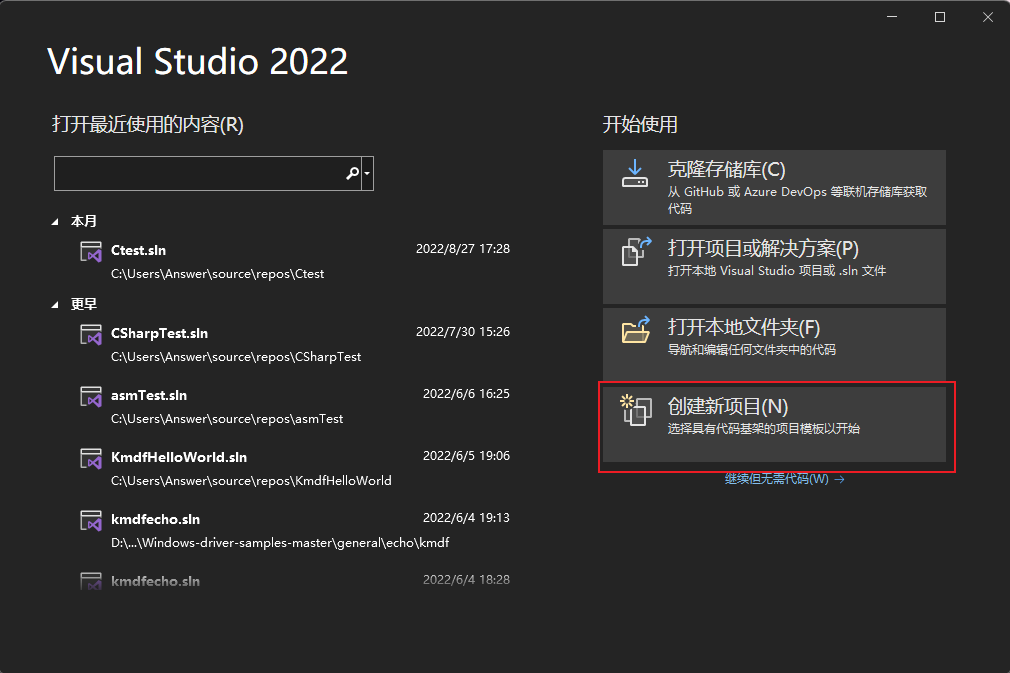The width and height of the screenshot is (1010, 673).
Task: Collapse the 更早 group
Action: pos(56,304)
